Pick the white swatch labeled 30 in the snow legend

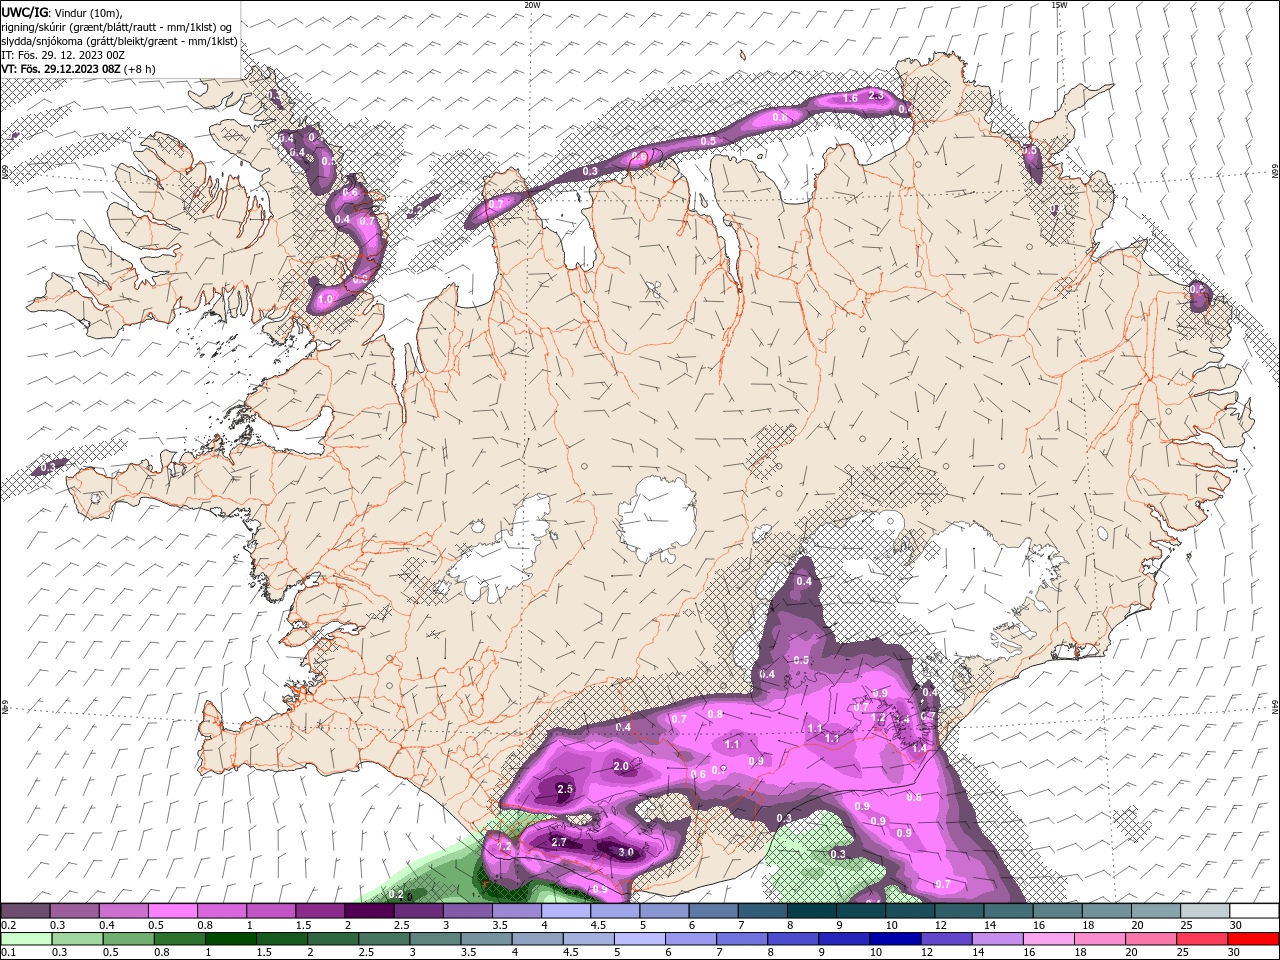coord(1254,910)
